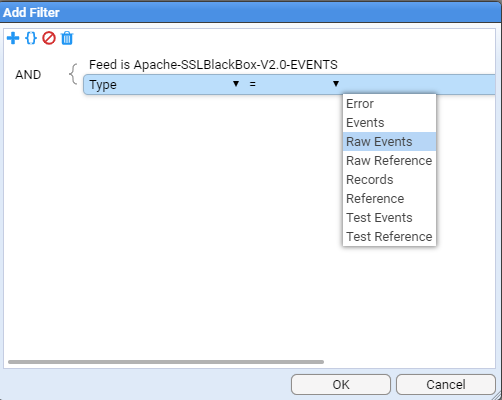Select the Feed is Apache-SSLBlackBox-V2.0-EVENTS term
The image size is (502, 400).
(213, 65)
